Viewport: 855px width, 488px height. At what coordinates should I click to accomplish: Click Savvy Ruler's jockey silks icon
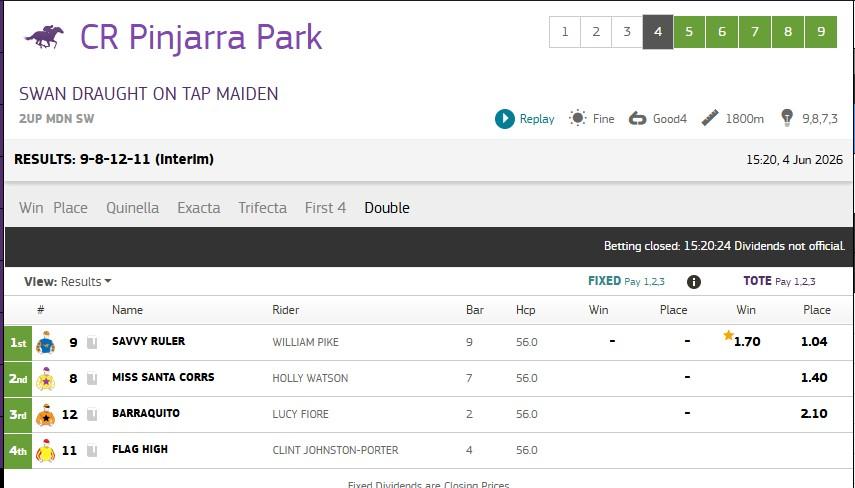click(46, 342)
